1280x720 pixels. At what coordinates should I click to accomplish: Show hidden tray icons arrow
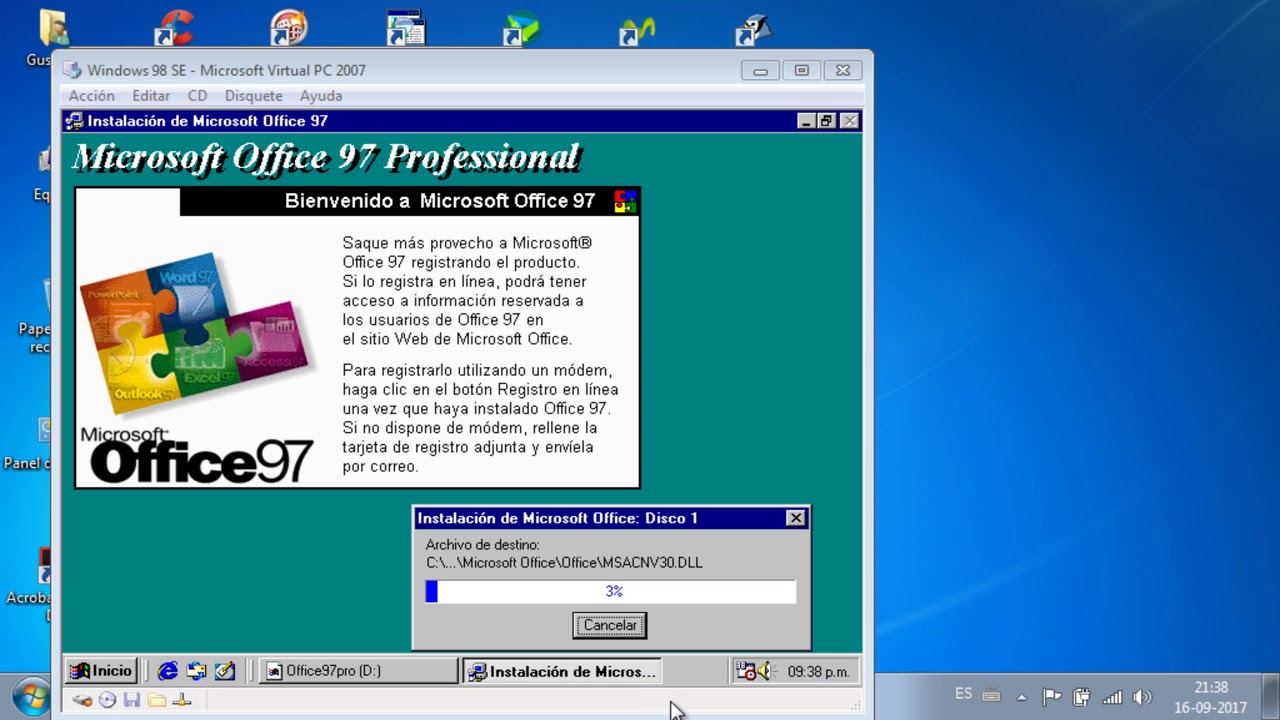coord(1022,697)
